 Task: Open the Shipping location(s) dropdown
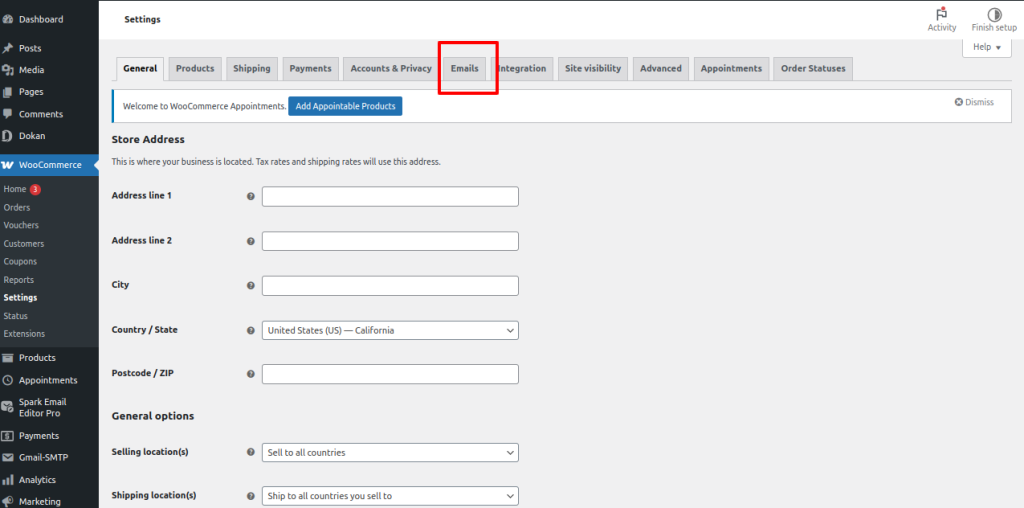[390, 496]
